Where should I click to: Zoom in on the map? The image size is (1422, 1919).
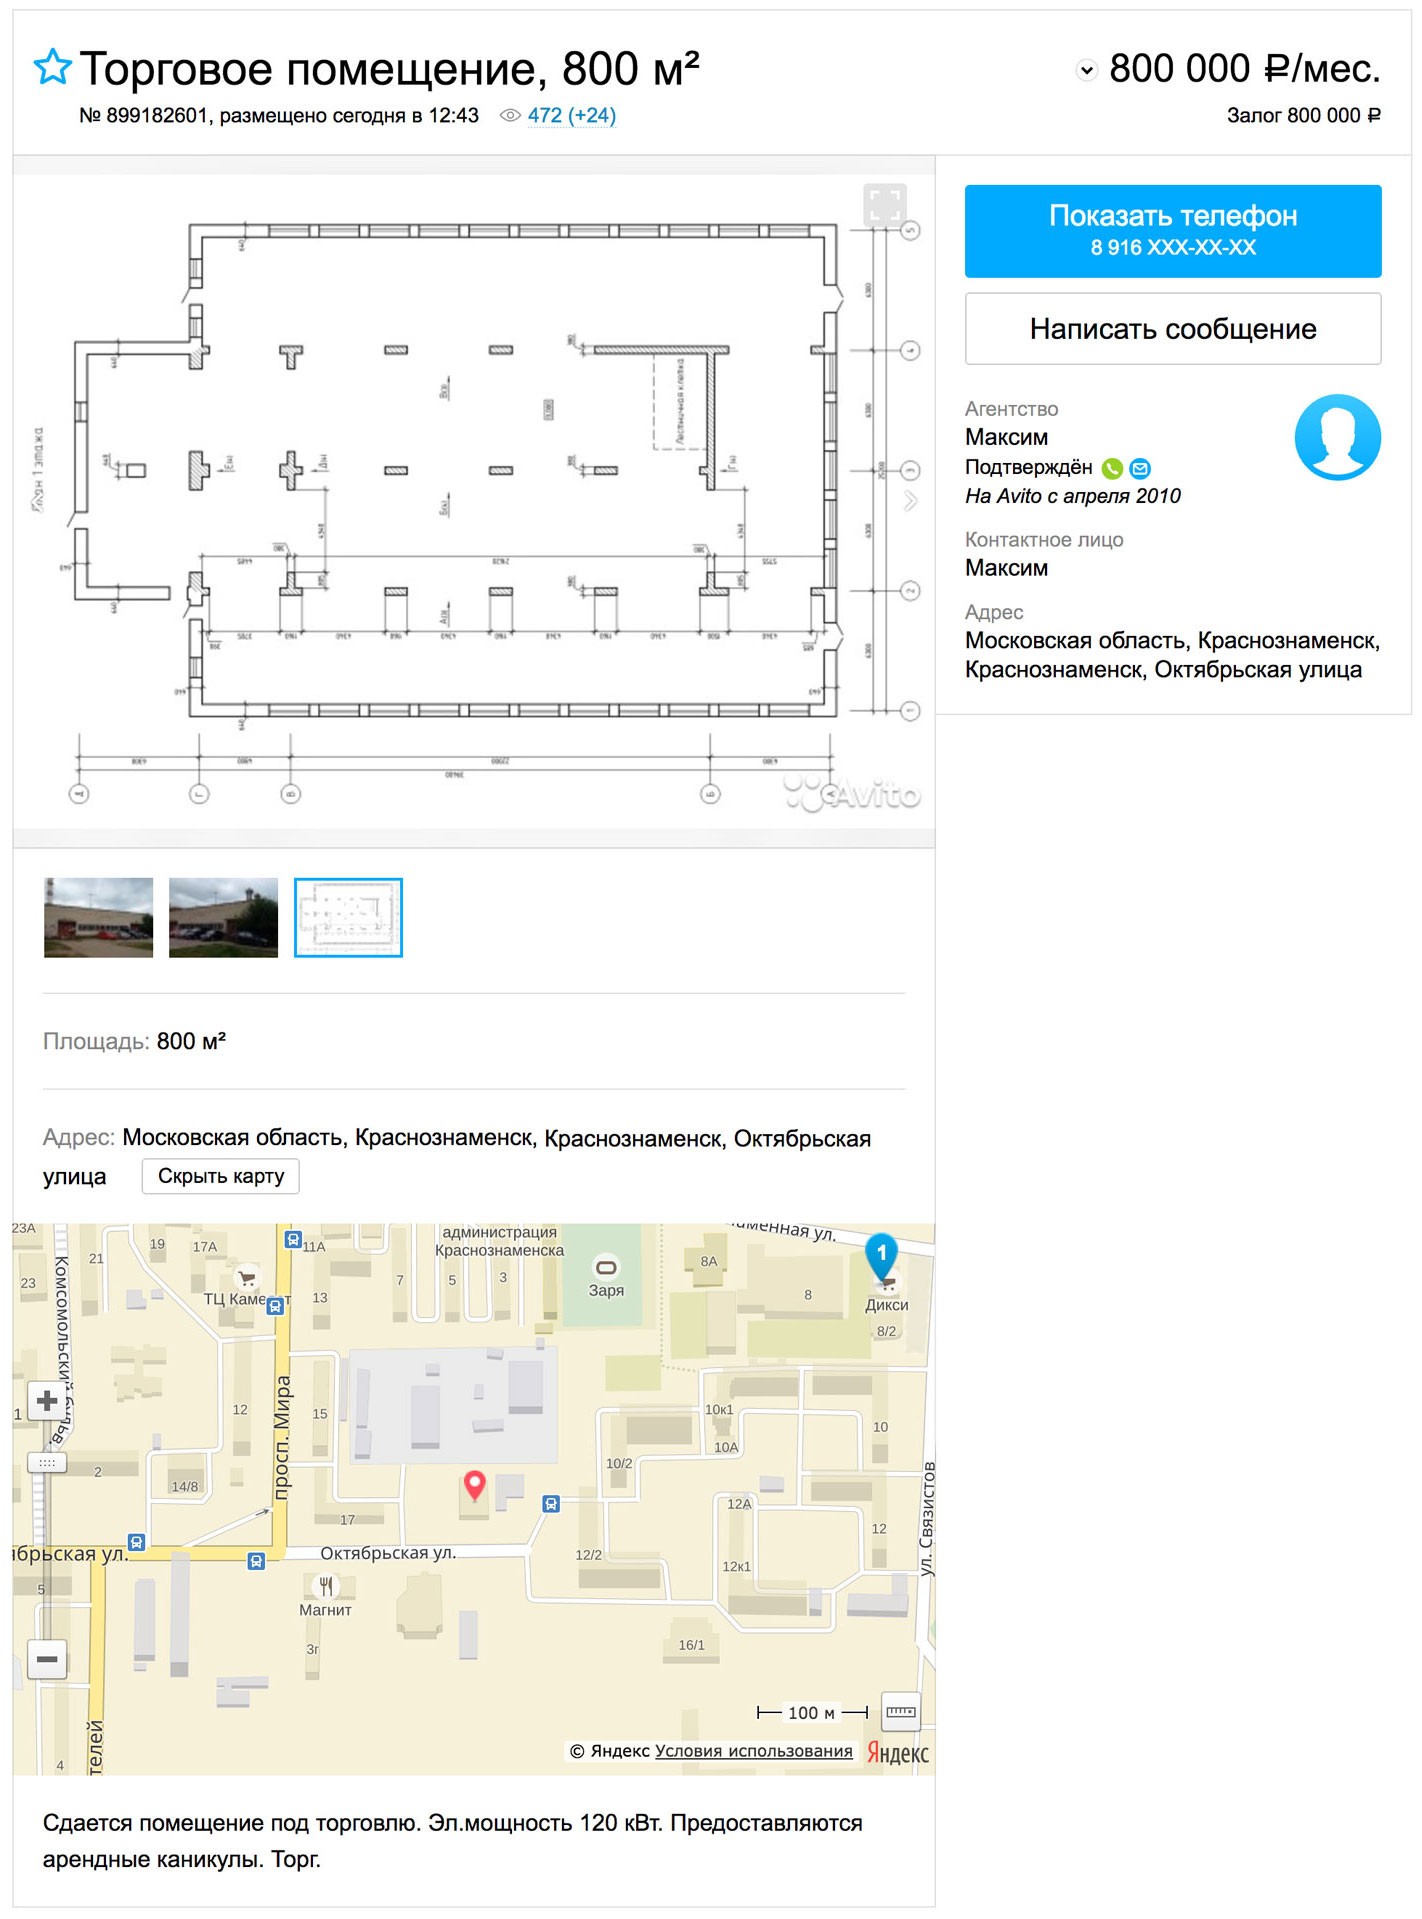tap(47, 1401)
